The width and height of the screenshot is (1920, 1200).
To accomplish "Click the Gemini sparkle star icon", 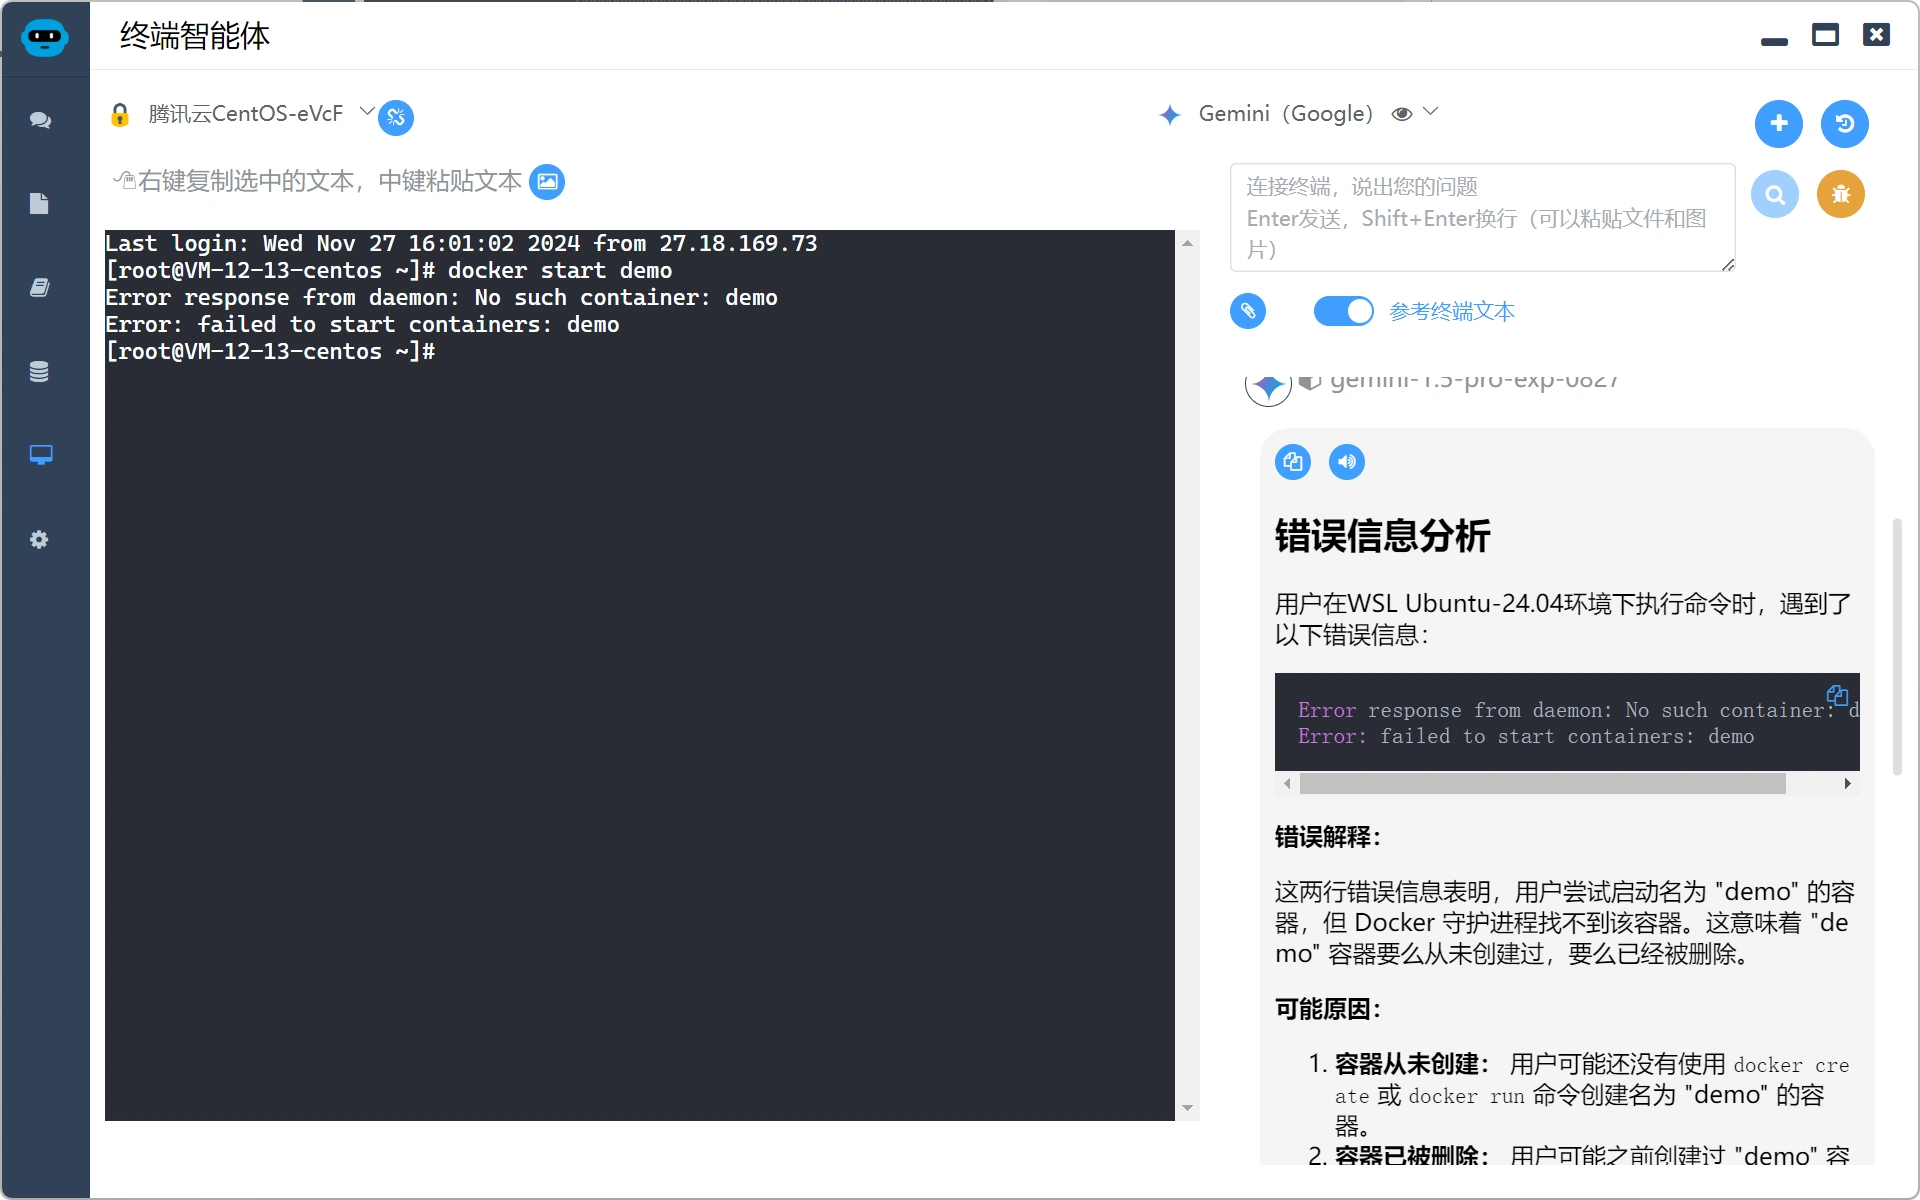I will tap(1170, 115).
